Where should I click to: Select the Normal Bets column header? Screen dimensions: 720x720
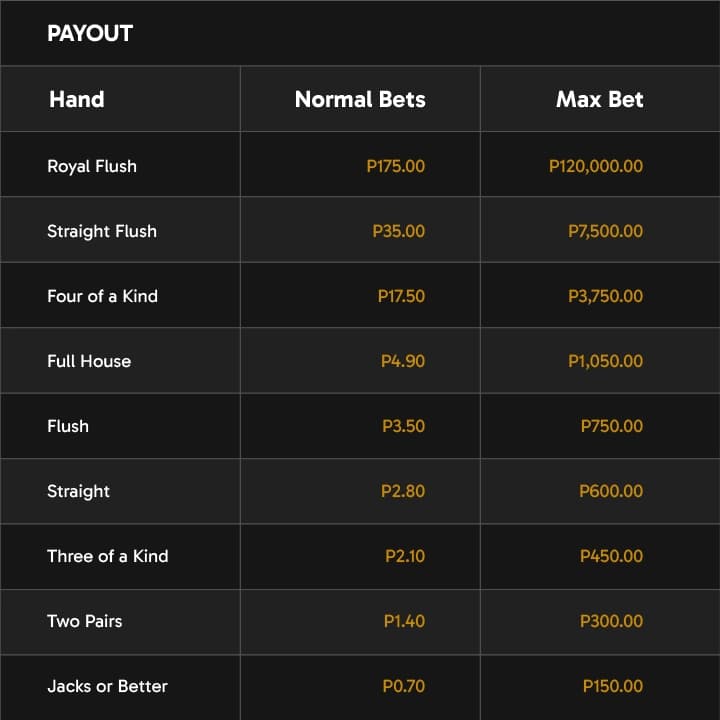(x=360, y=99)
